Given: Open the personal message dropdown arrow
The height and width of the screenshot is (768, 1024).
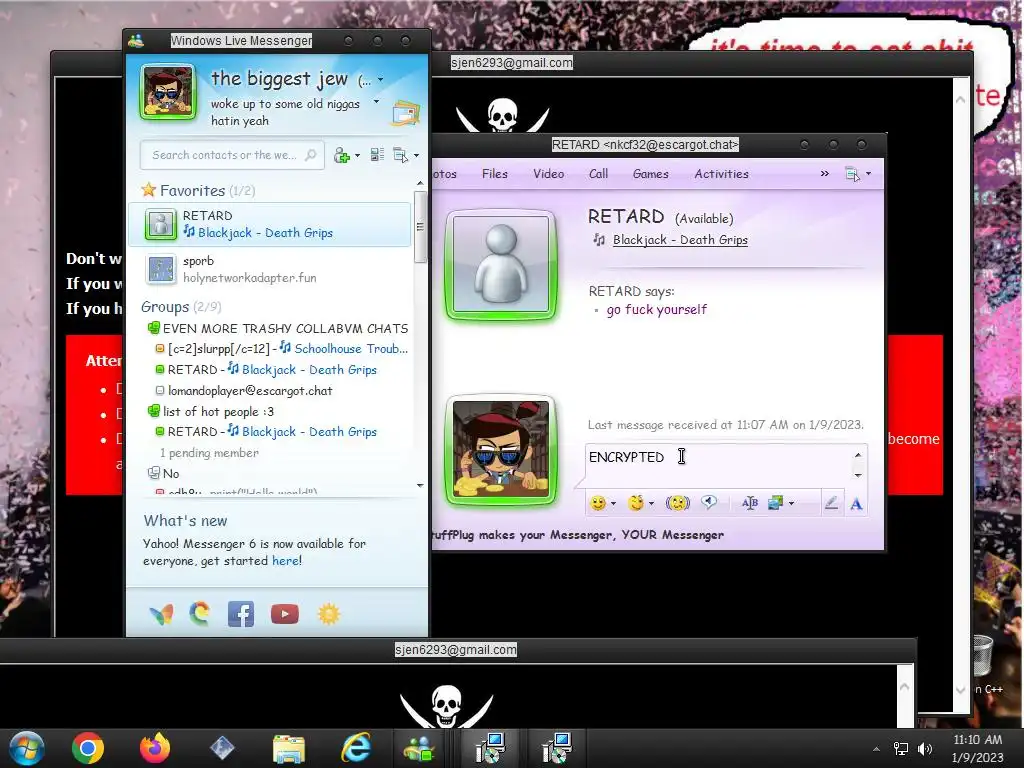Looking at the screenshot, I should tap(376, 102).
